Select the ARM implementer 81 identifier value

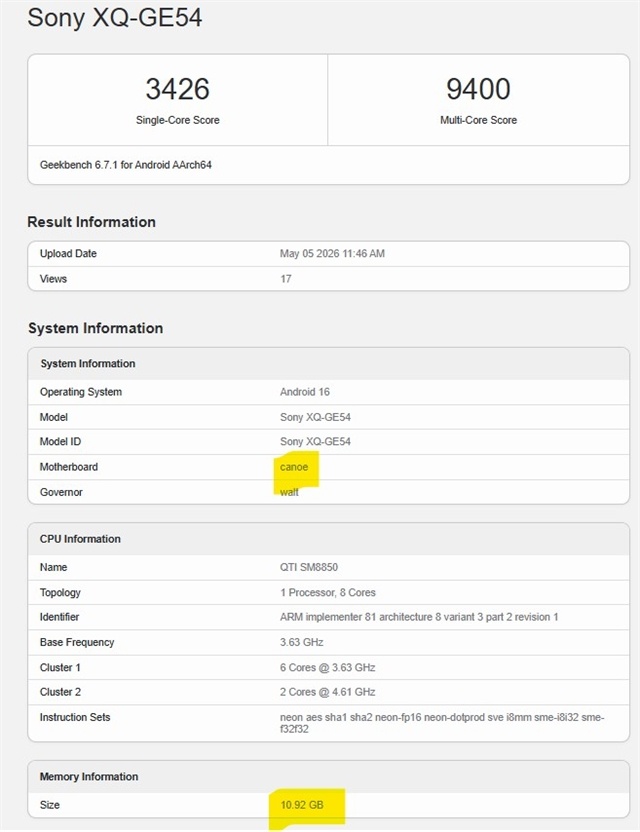click(419, 617)
